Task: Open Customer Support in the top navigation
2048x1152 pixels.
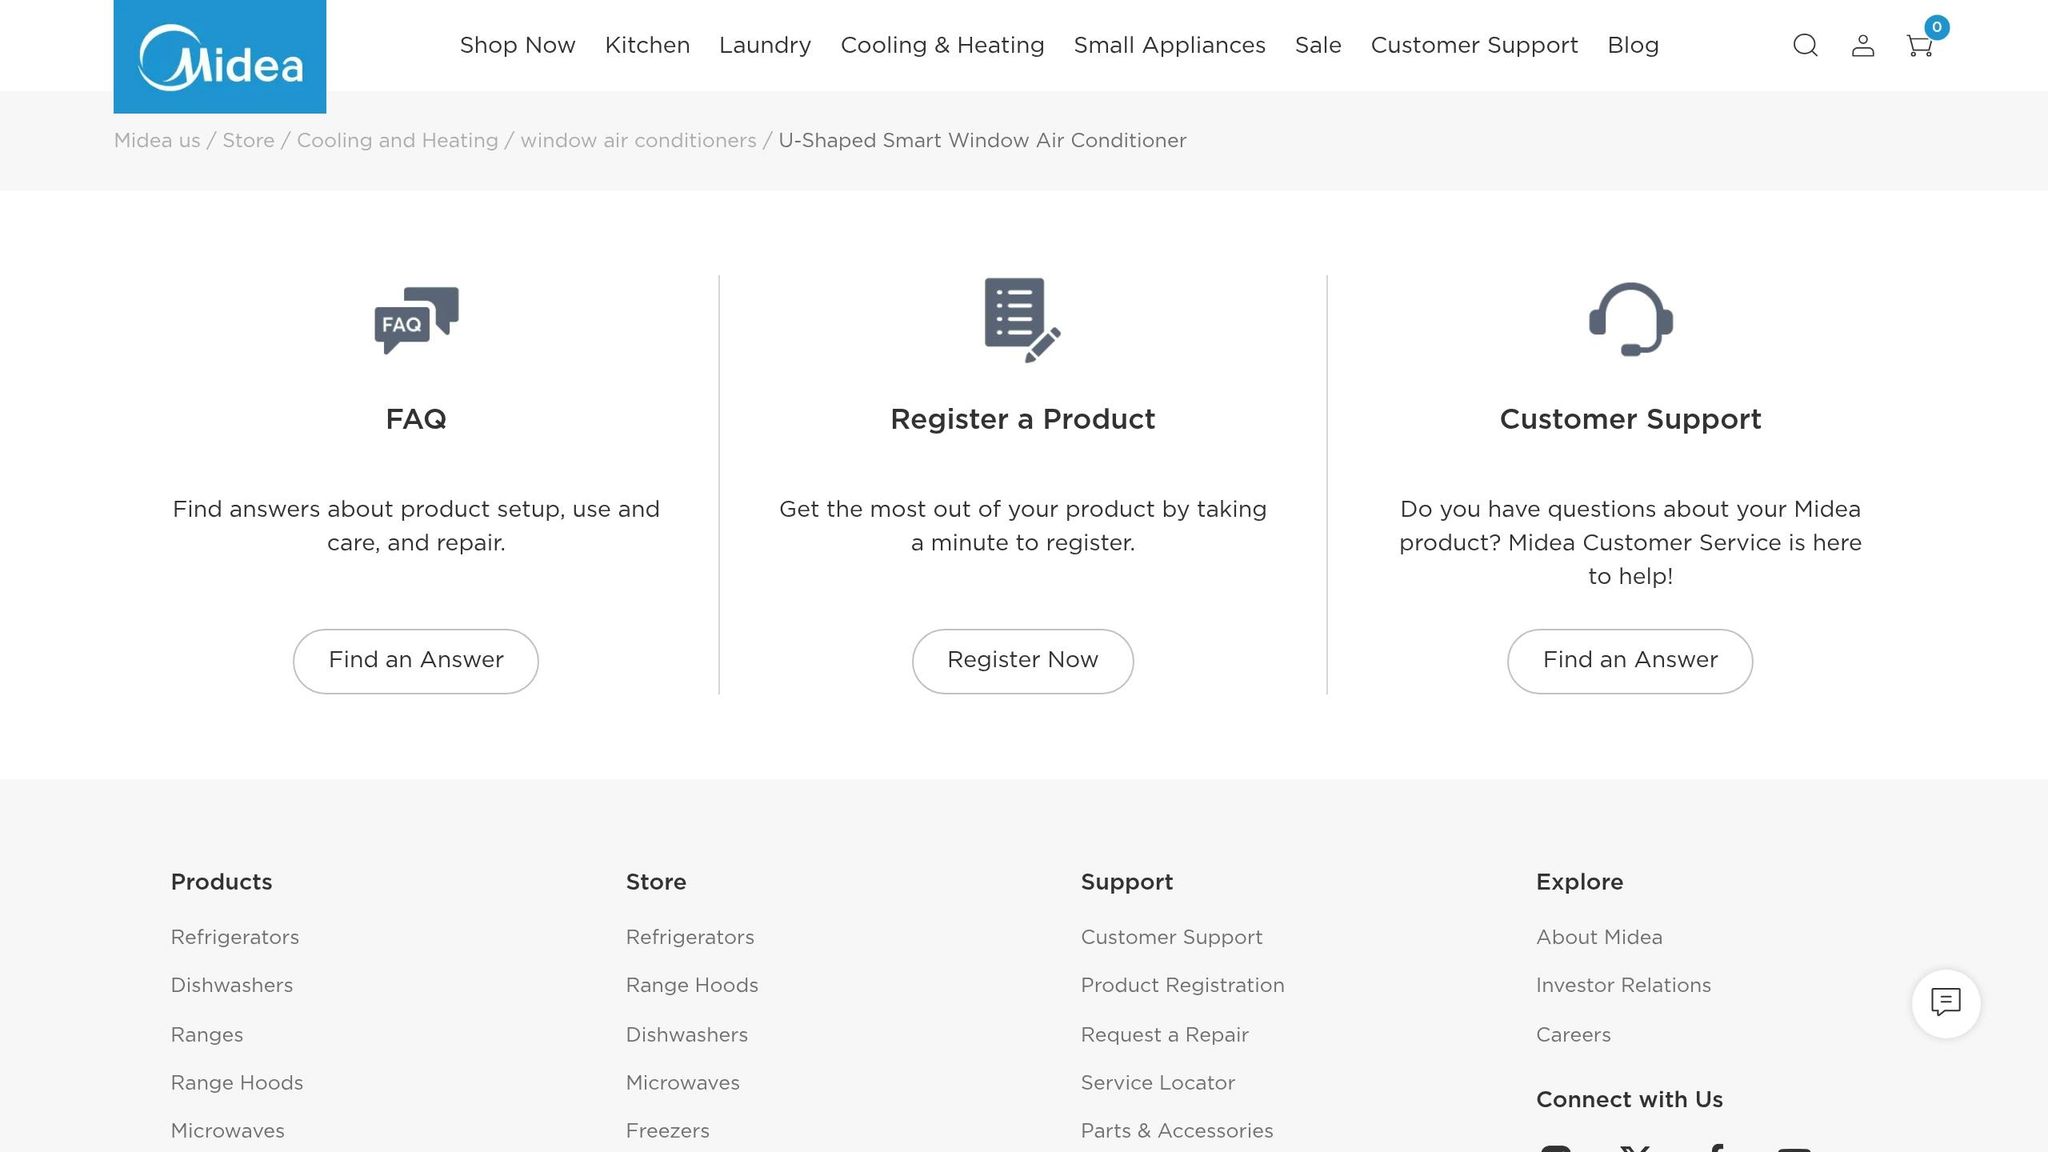Action: tap(1474, 46)
